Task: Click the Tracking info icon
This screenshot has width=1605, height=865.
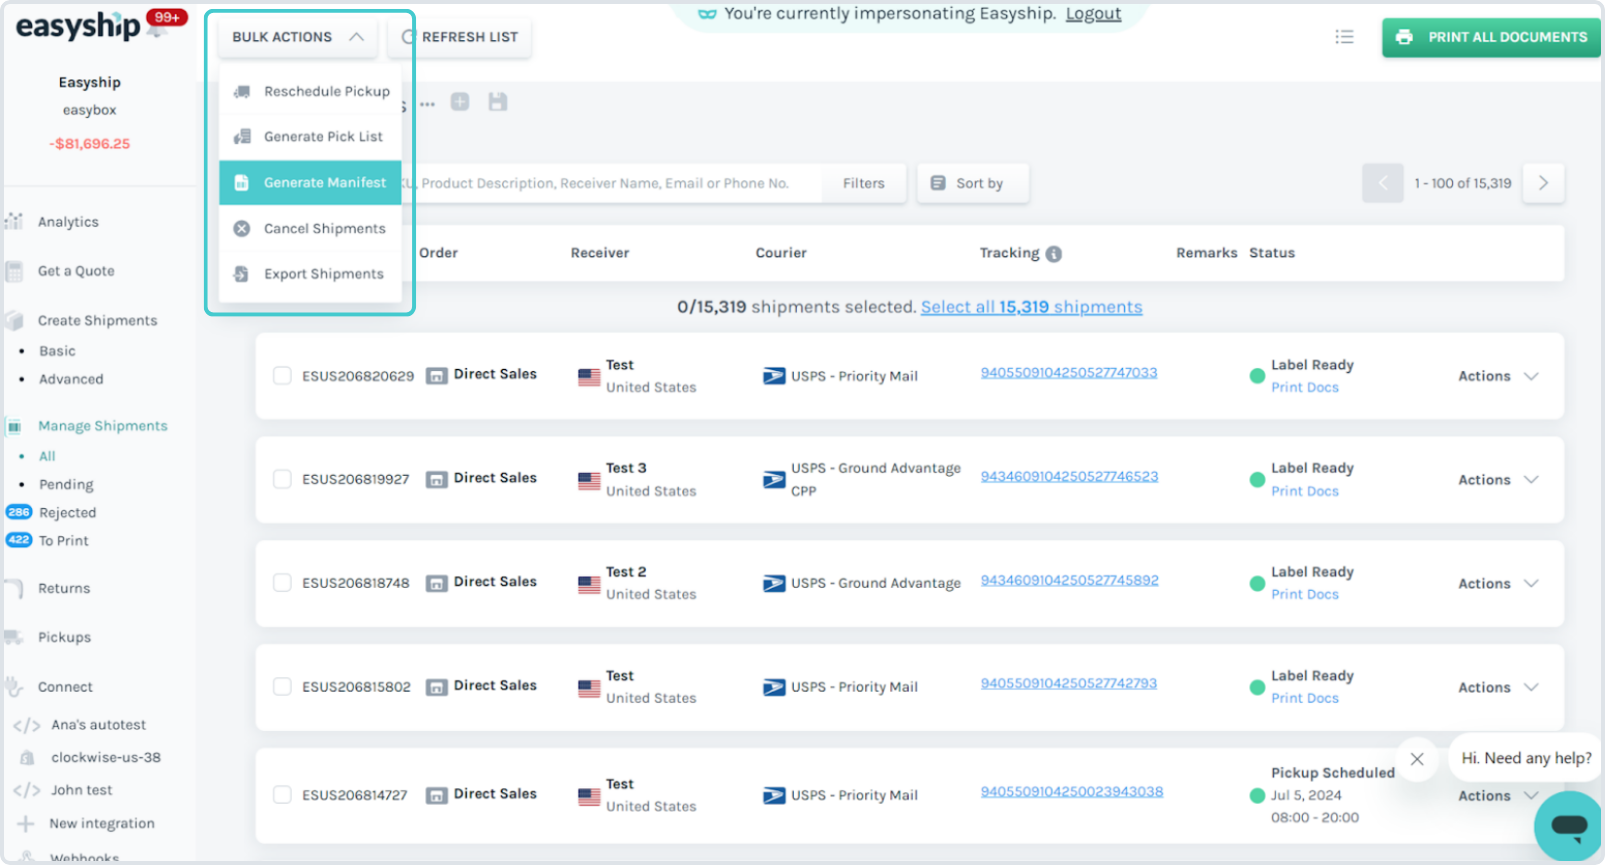Action: click(1053, 254)
